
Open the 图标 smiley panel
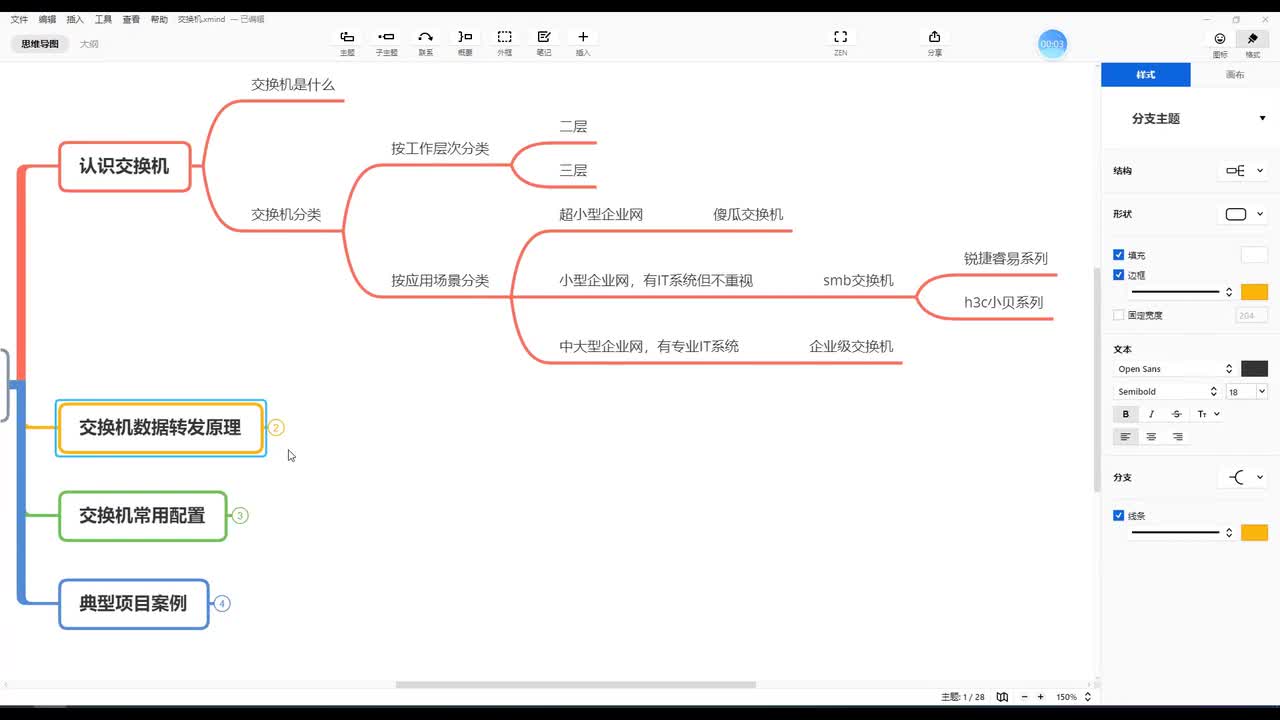(1220, 42)
